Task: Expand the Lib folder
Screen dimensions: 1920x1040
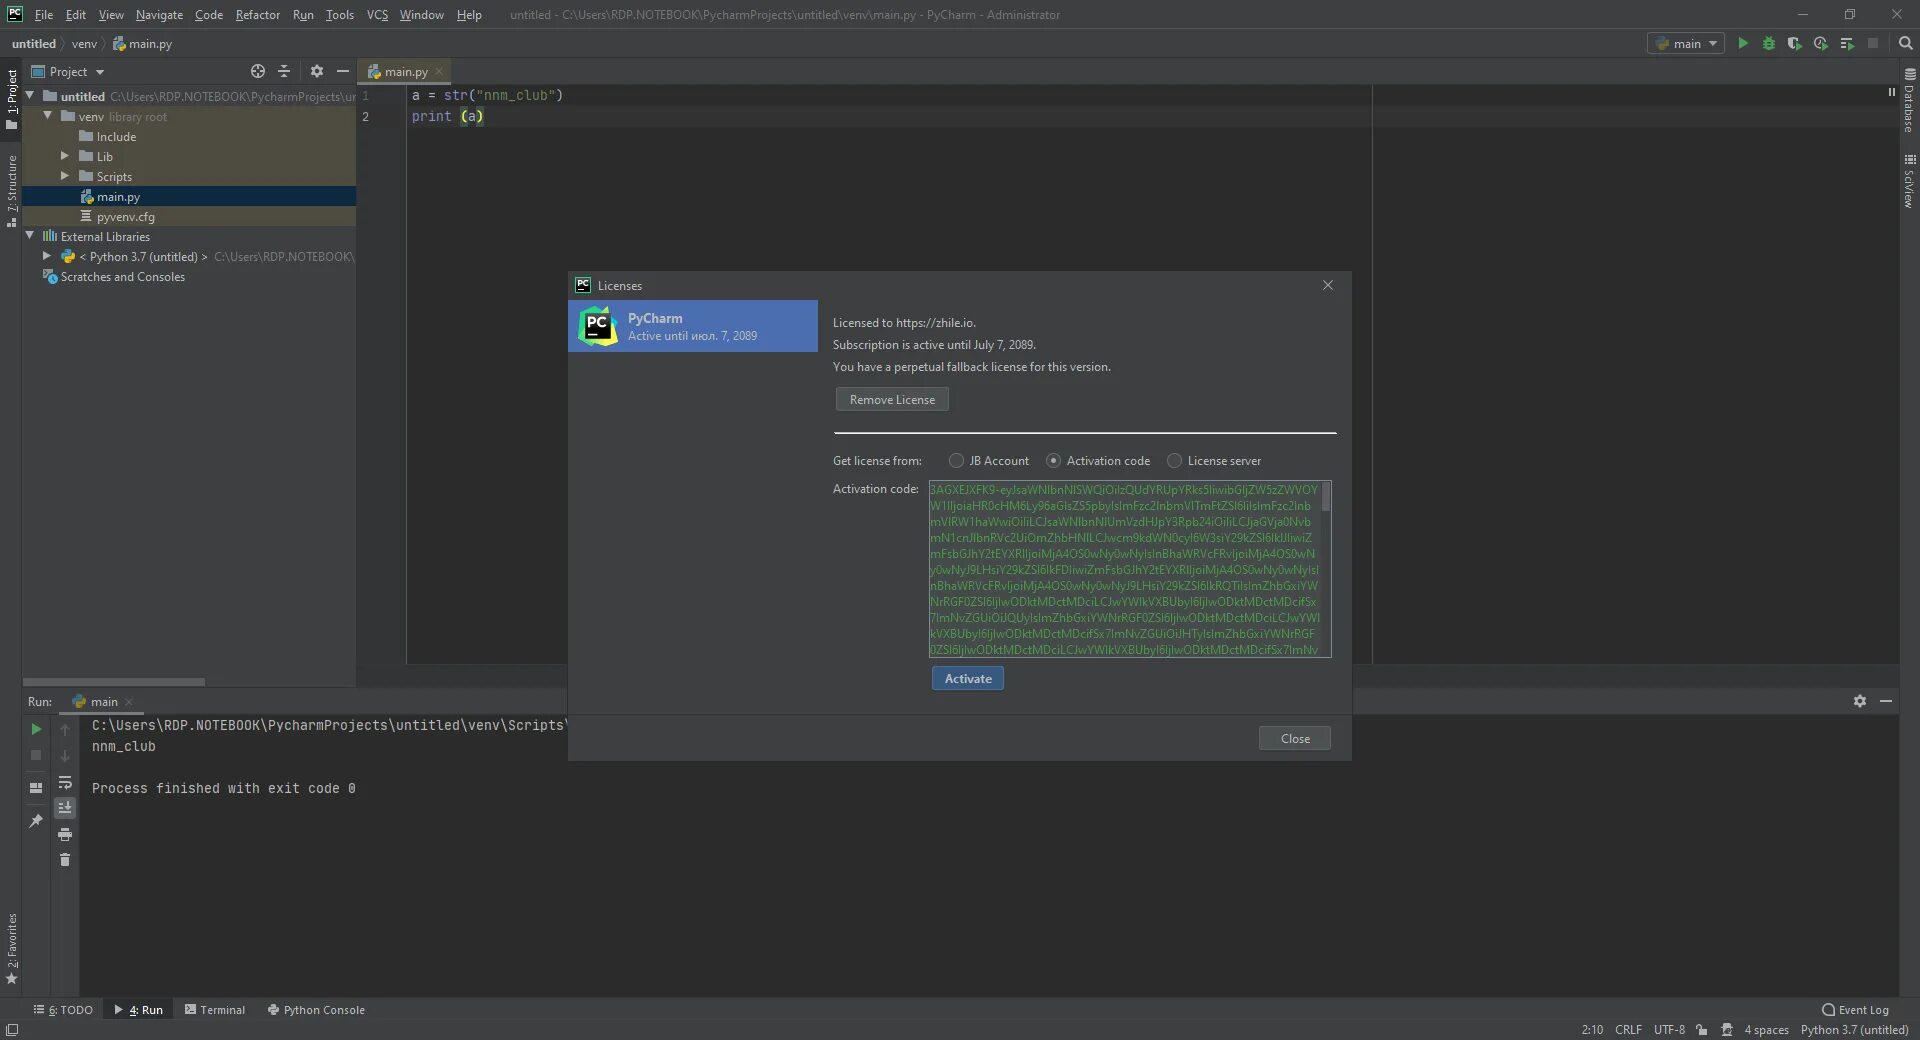Action: click(65, 156)
